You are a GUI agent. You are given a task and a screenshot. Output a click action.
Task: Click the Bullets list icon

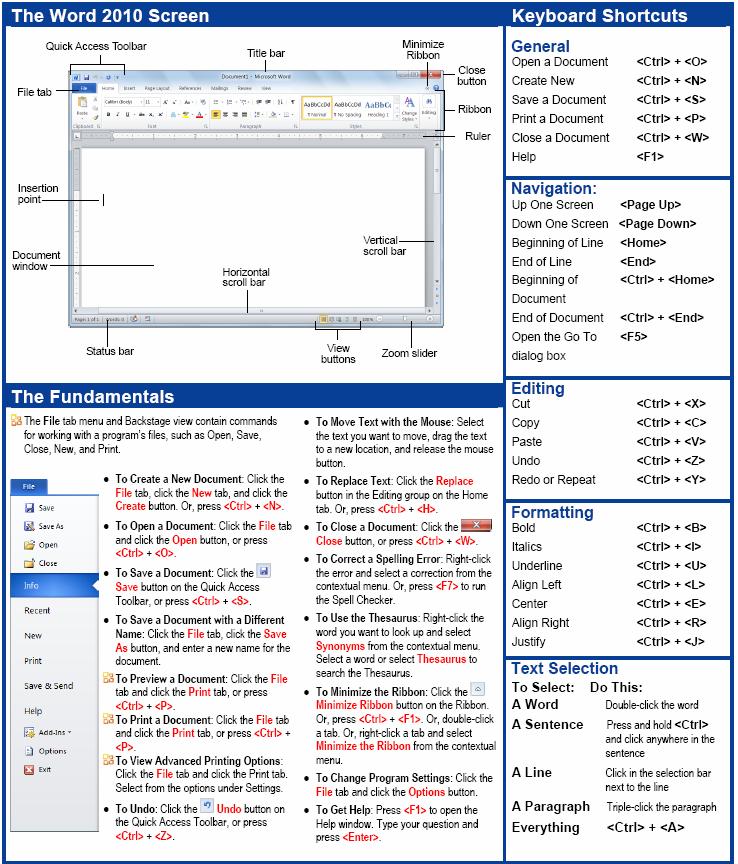pyautogui.click(x=216, y=102)
